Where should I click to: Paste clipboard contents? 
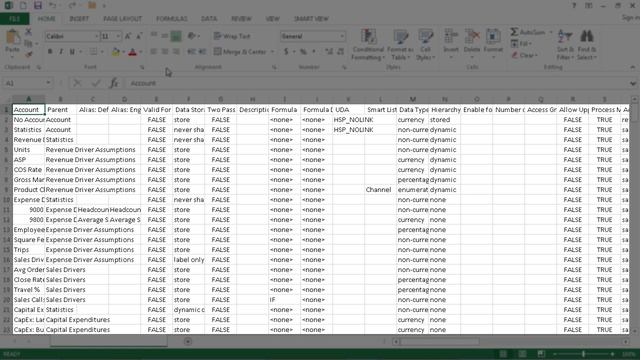(x=12, y=42)
